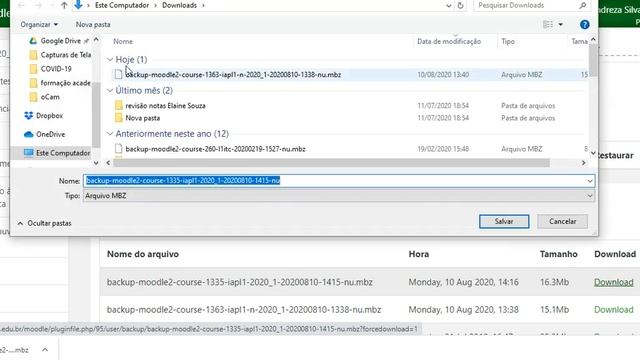This screenshot has height=360, width=640.
Task: Click course-1363 backup file name in Moodle table
Action: pos(244,309)
